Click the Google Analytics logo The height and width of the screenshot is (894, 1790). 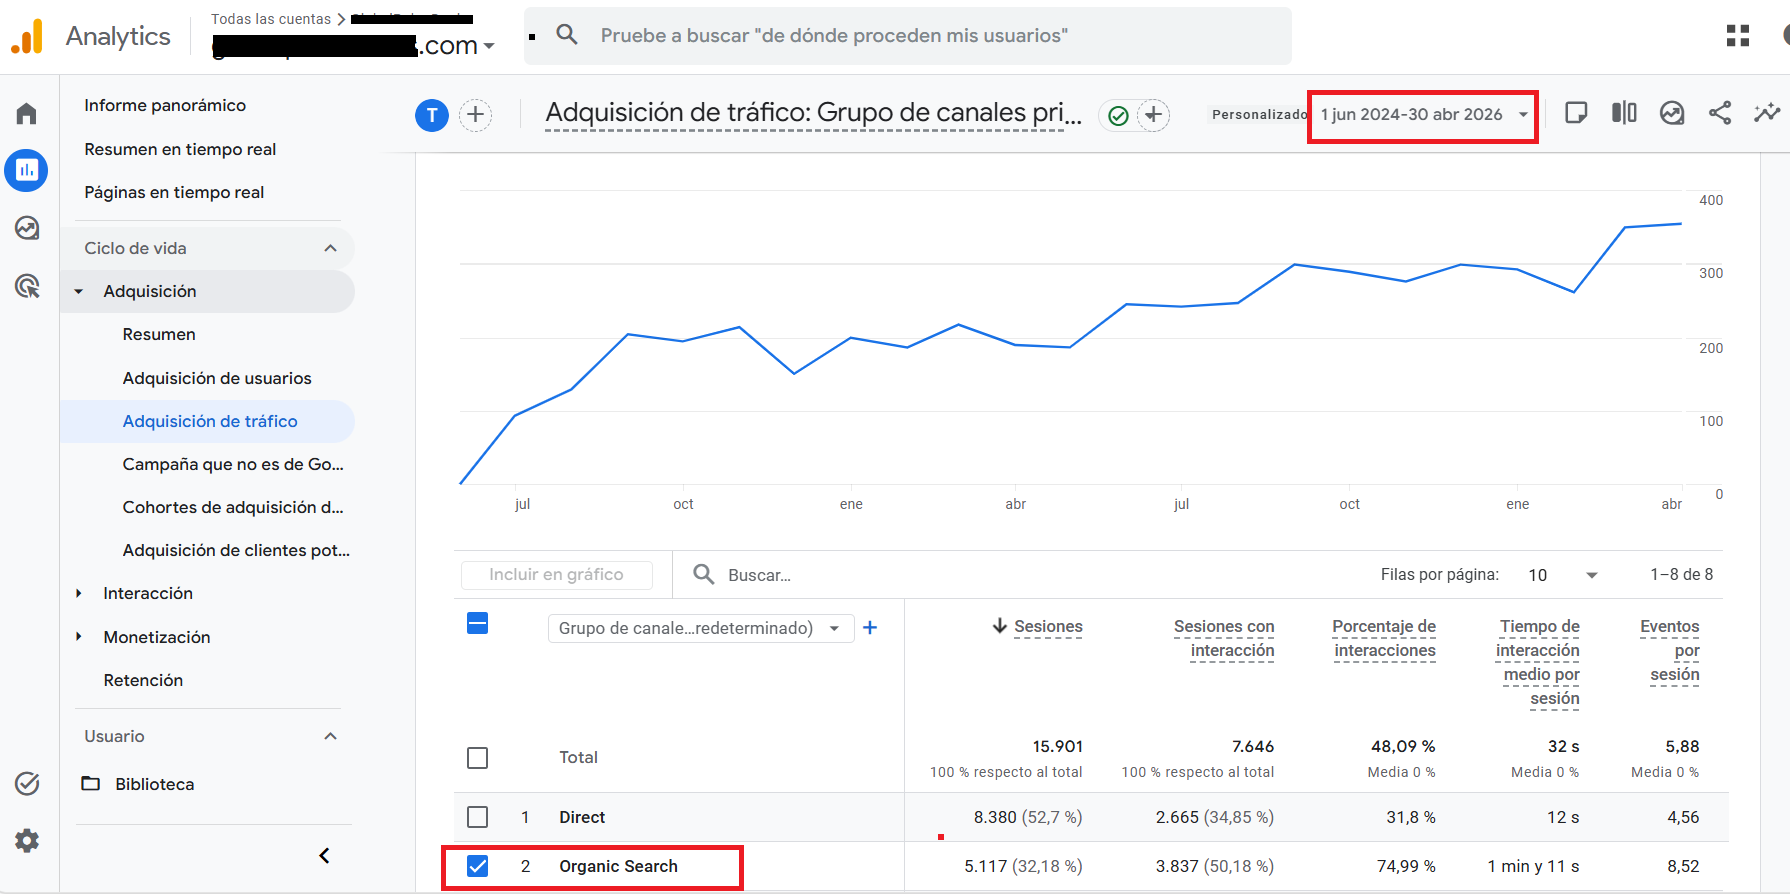coord(27,36)
